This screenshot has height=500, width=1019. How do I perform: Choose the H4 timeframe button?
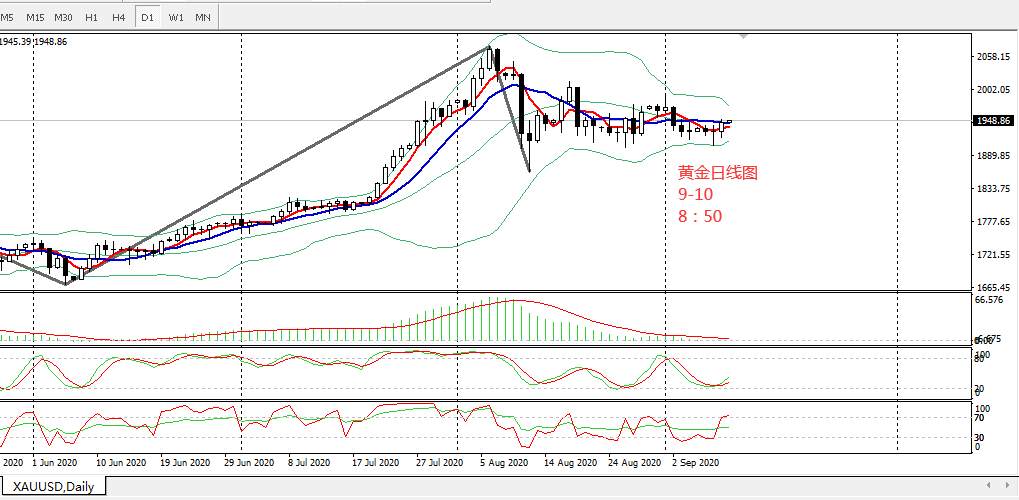coord(118,18)
